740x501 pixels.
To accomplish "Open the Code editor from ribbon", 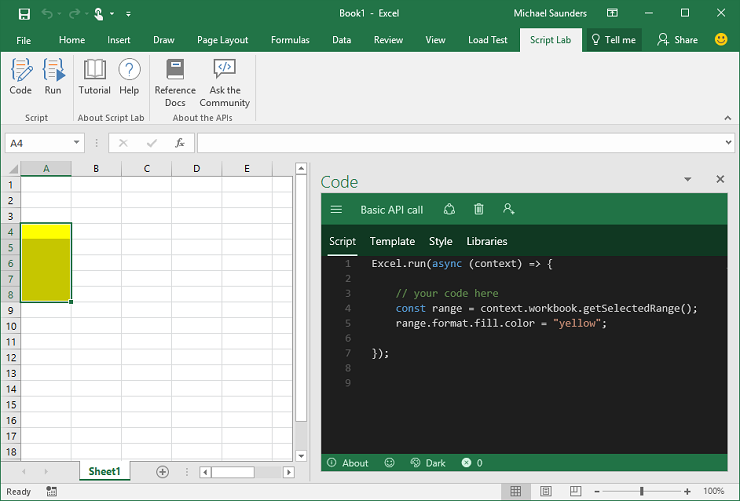I will [x=21, y=77].
